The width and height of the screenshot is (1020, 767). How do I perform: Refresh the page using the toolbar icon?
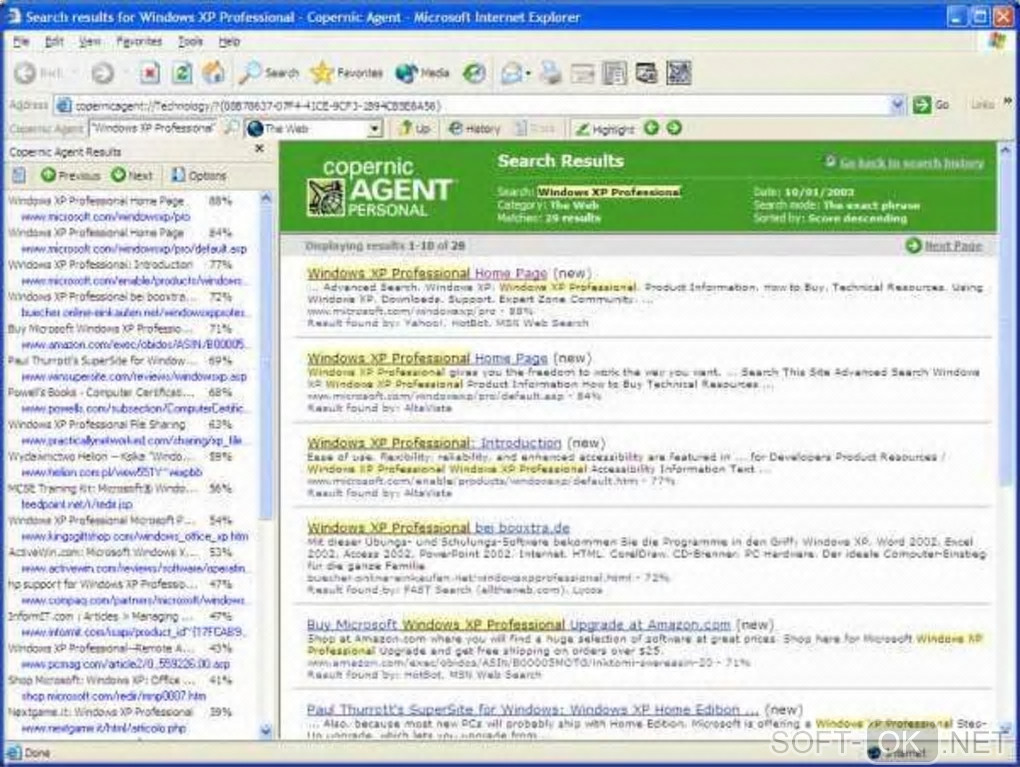(182, 73)
